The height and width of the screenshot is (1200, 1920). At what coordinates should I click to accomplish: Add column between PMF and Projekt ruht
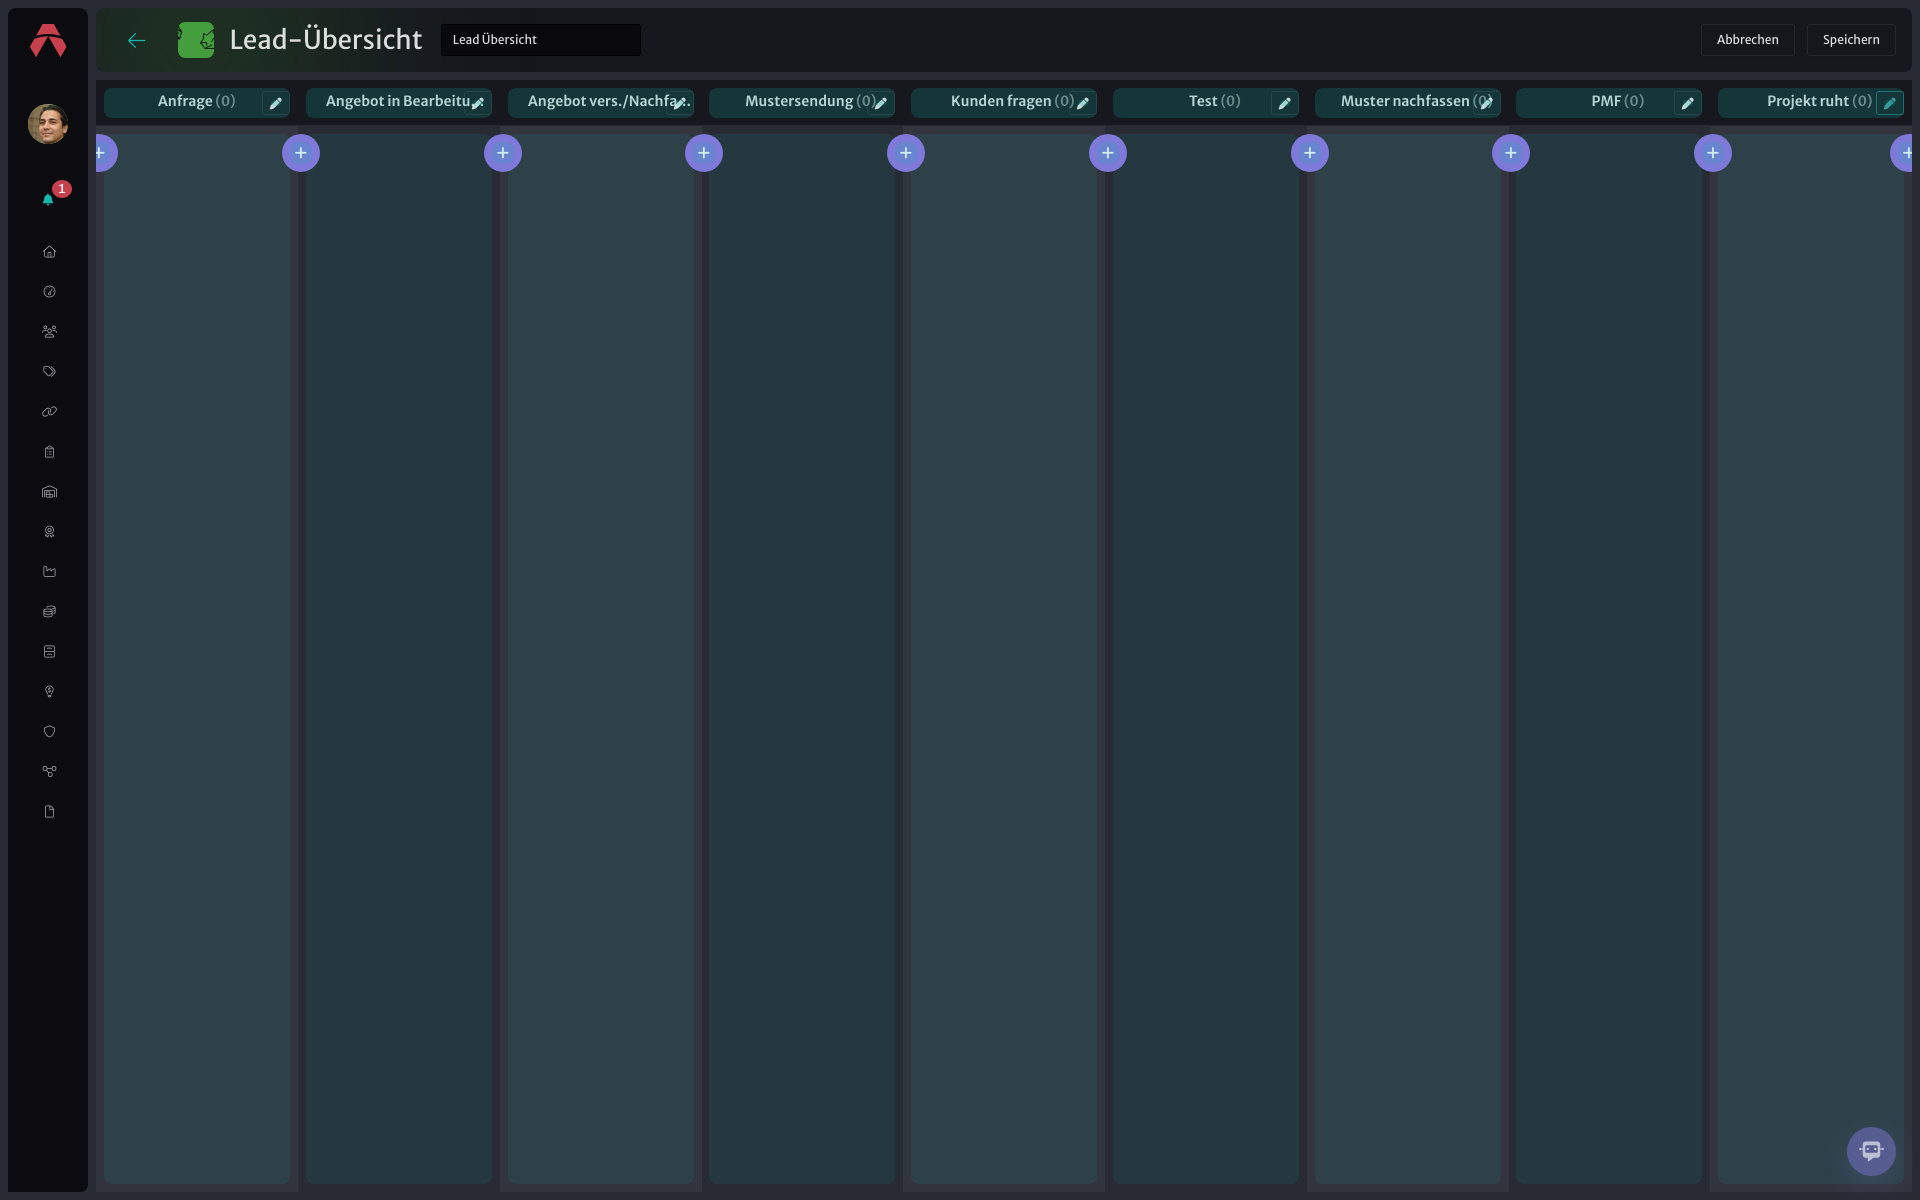pyautogui.click(x=1713, y=153)
